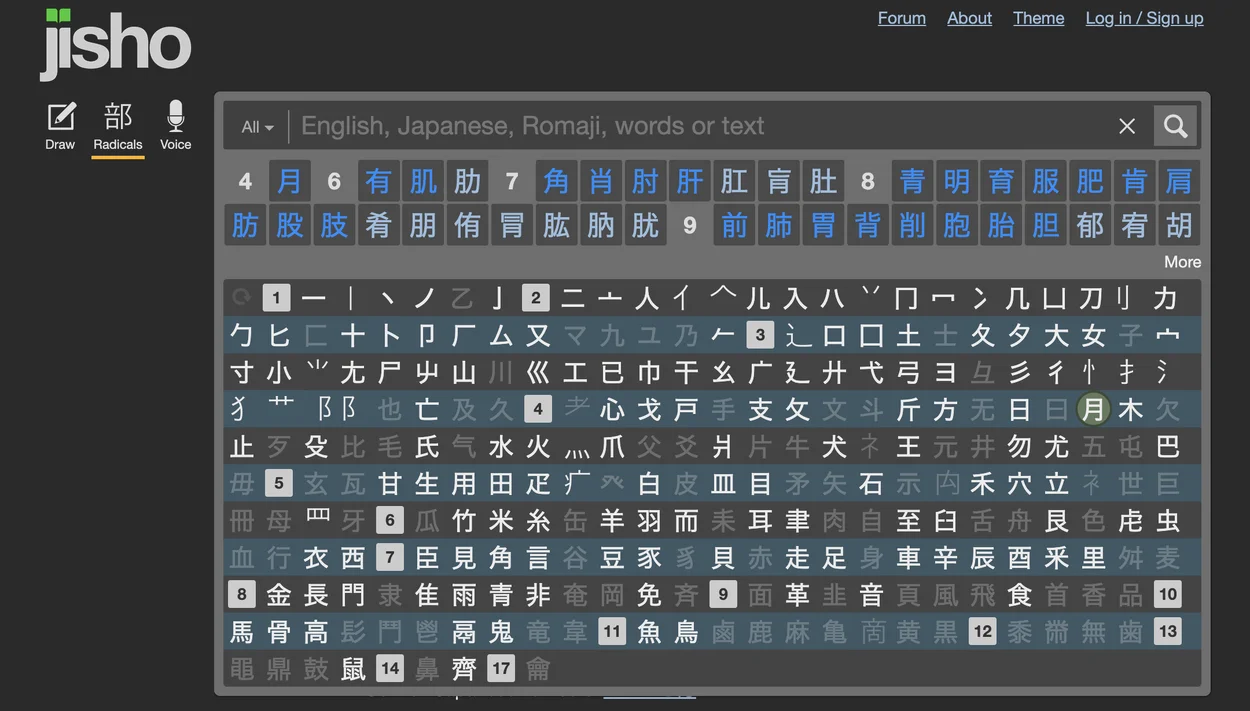Pick kanji 前 from results
1250x711 pixels.
735,225
